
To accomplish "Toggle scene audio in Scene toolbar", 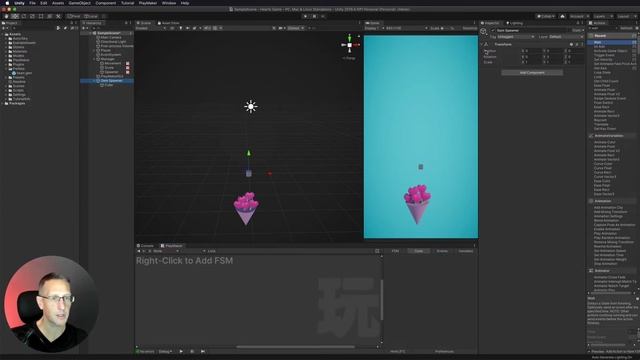I will coord(187,28).
